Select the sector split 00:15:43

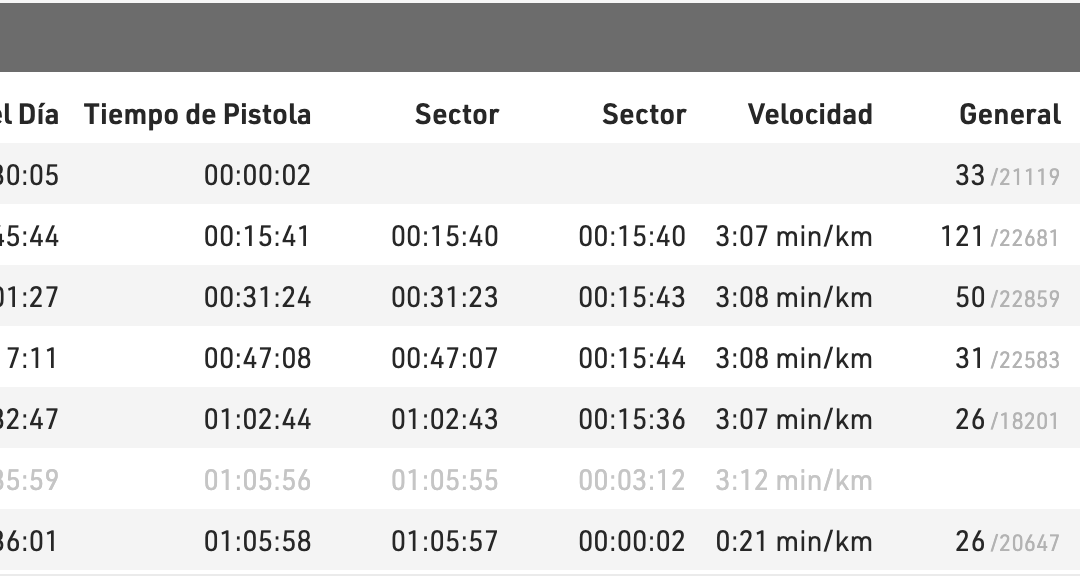point(632,298)
